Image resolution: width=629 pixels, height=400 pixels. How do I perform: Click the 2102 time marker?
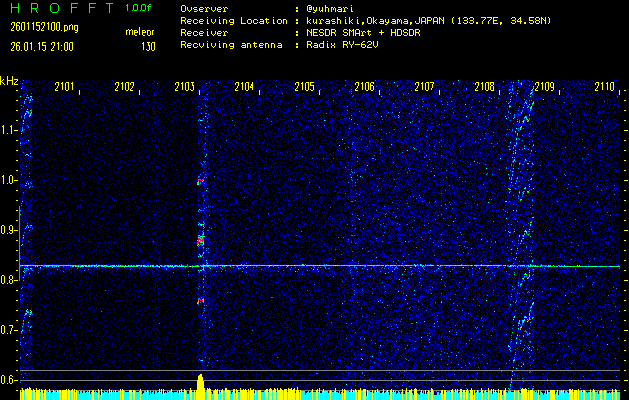(124, 86)
